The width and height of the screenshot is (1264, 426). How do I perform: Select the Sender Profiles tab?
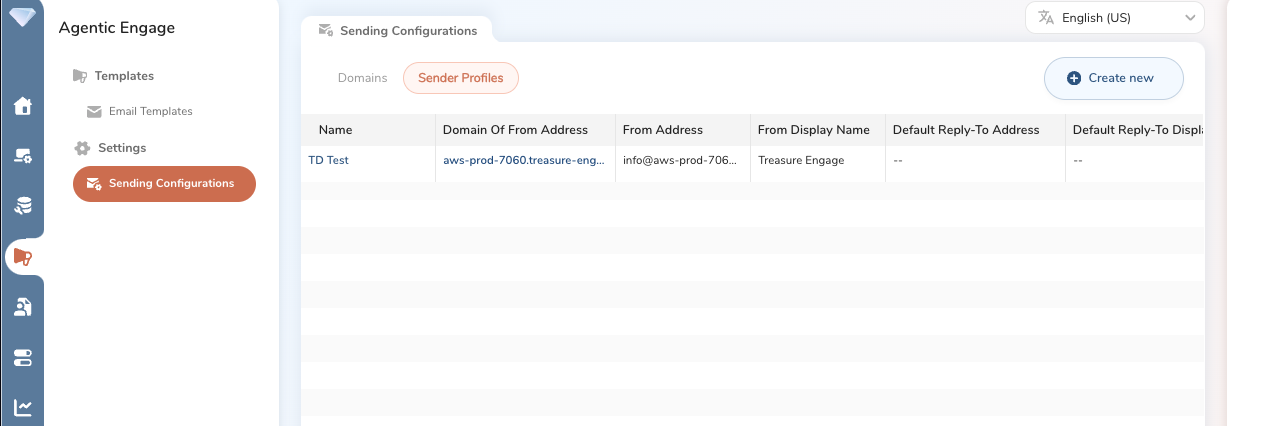pos(460,78)
